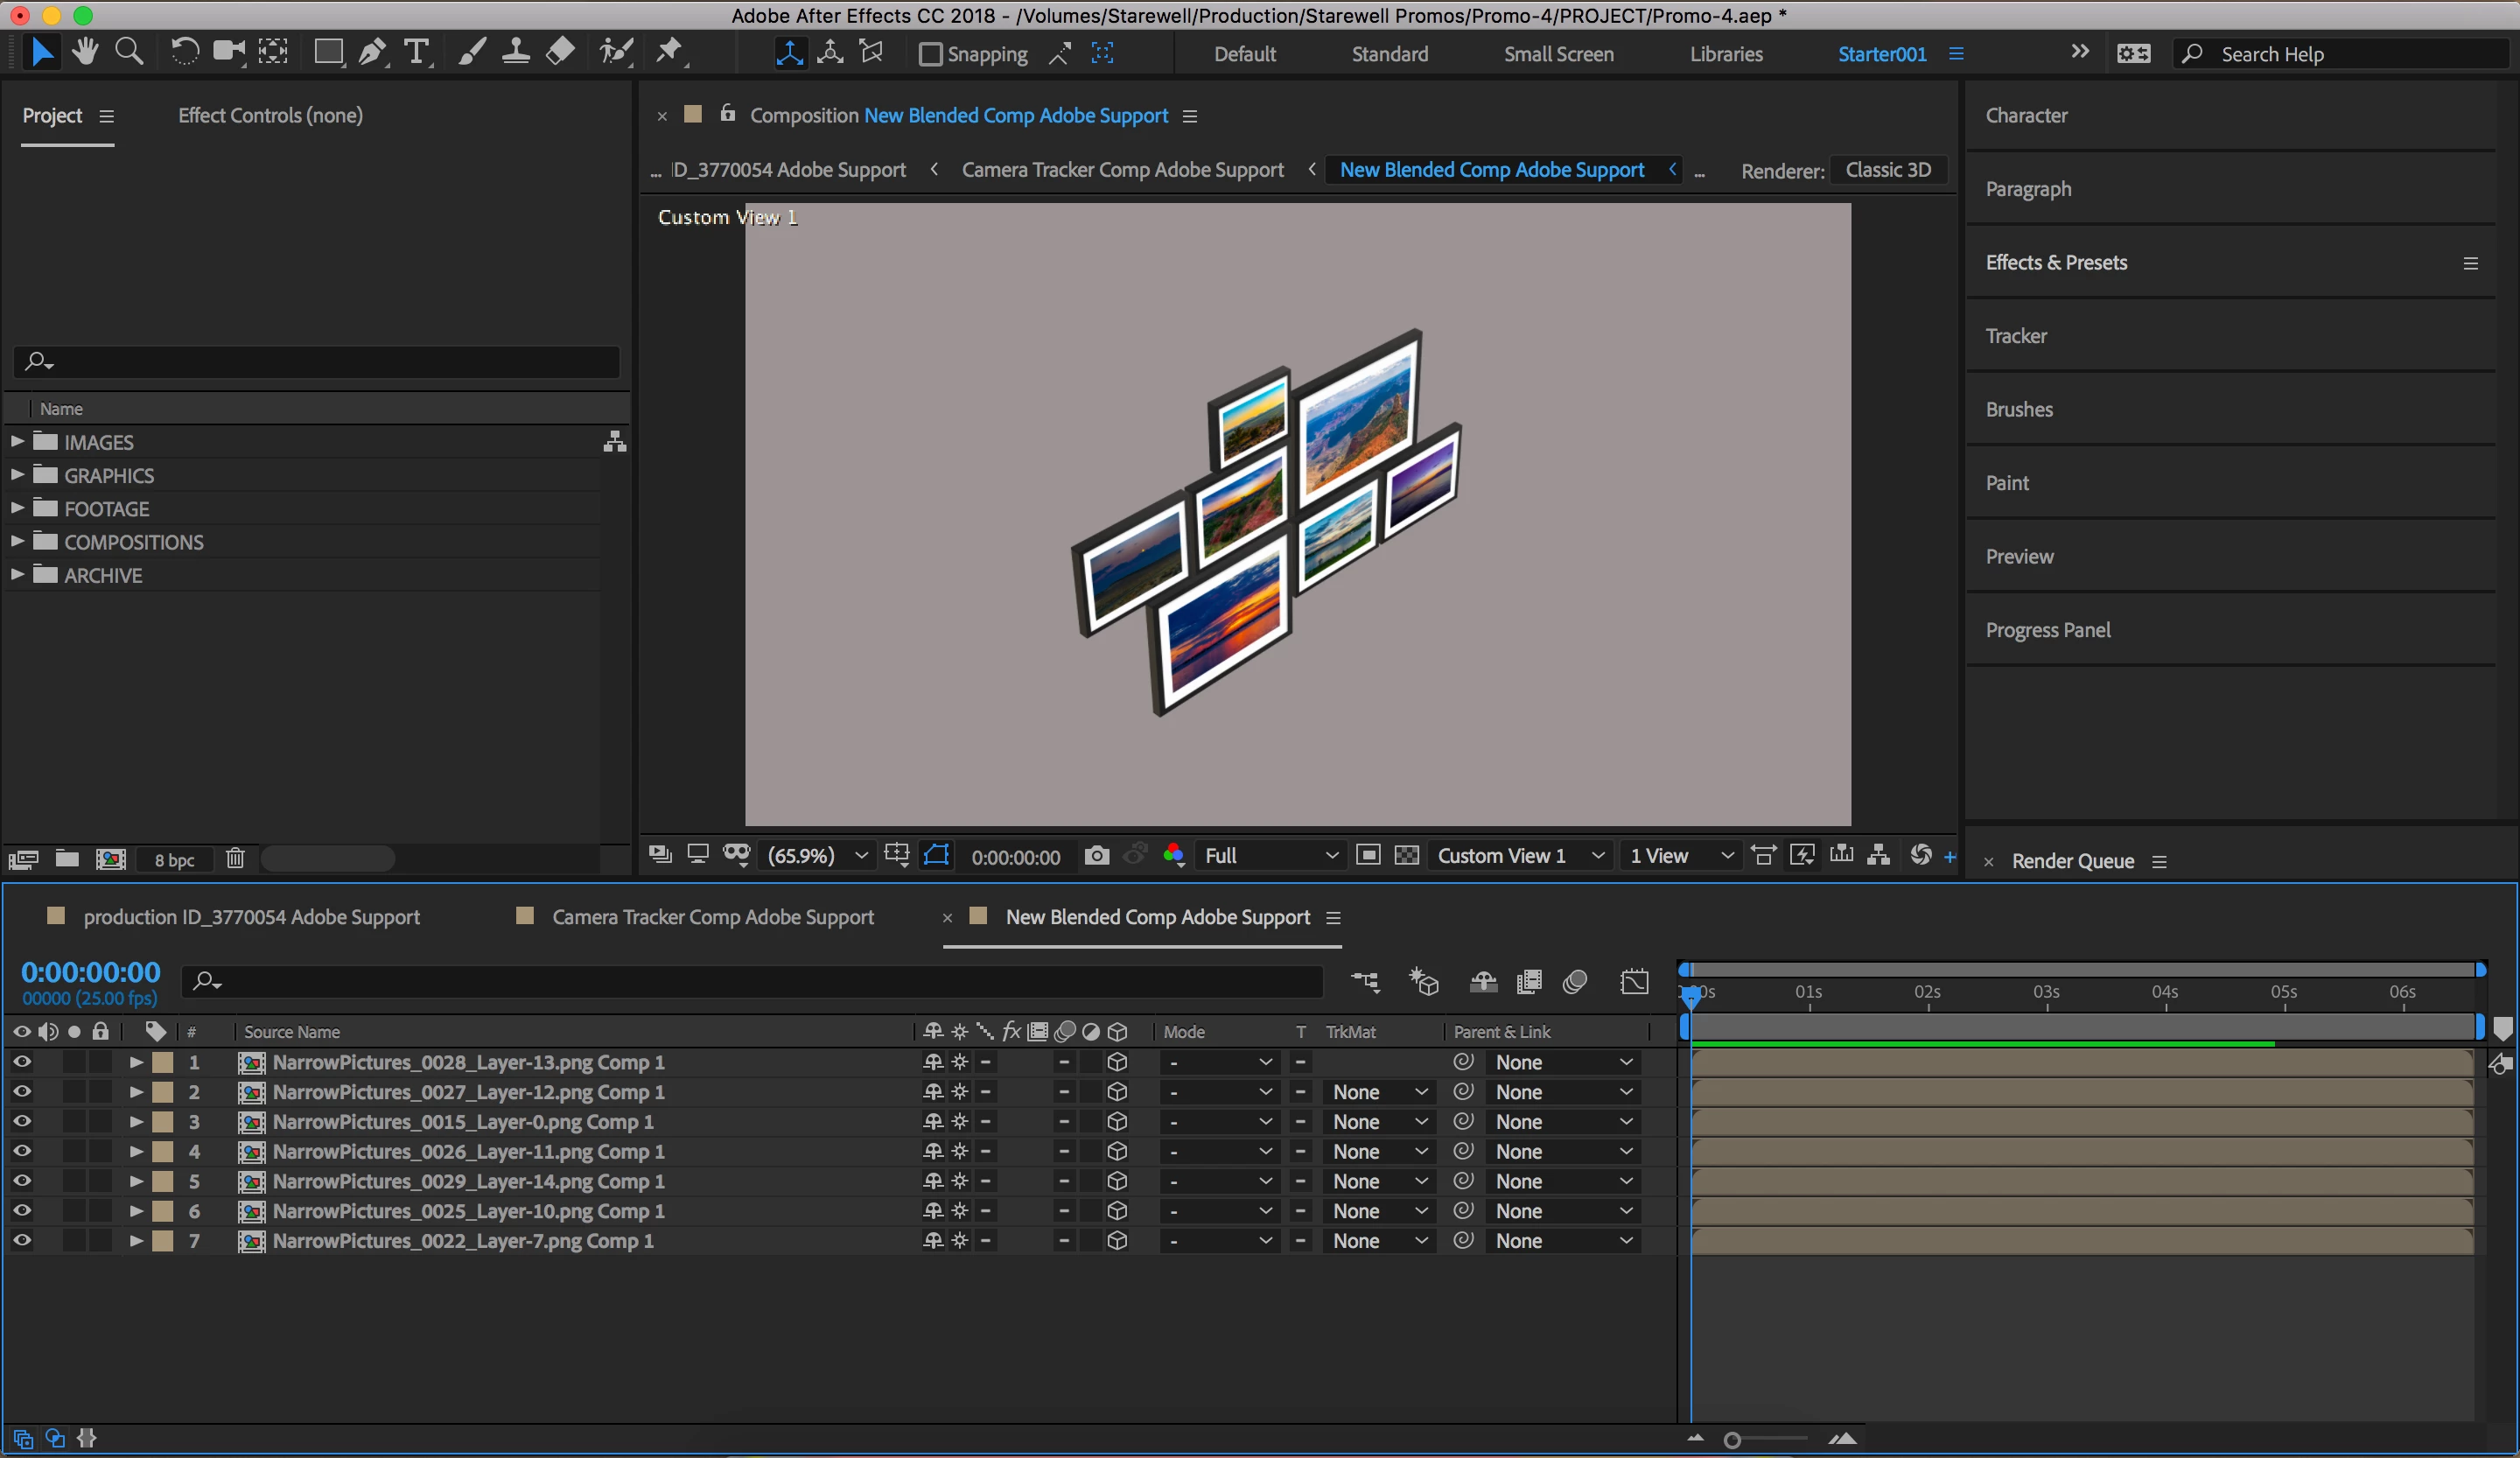Click create new folder icon in Project panel

coord(67,859)
